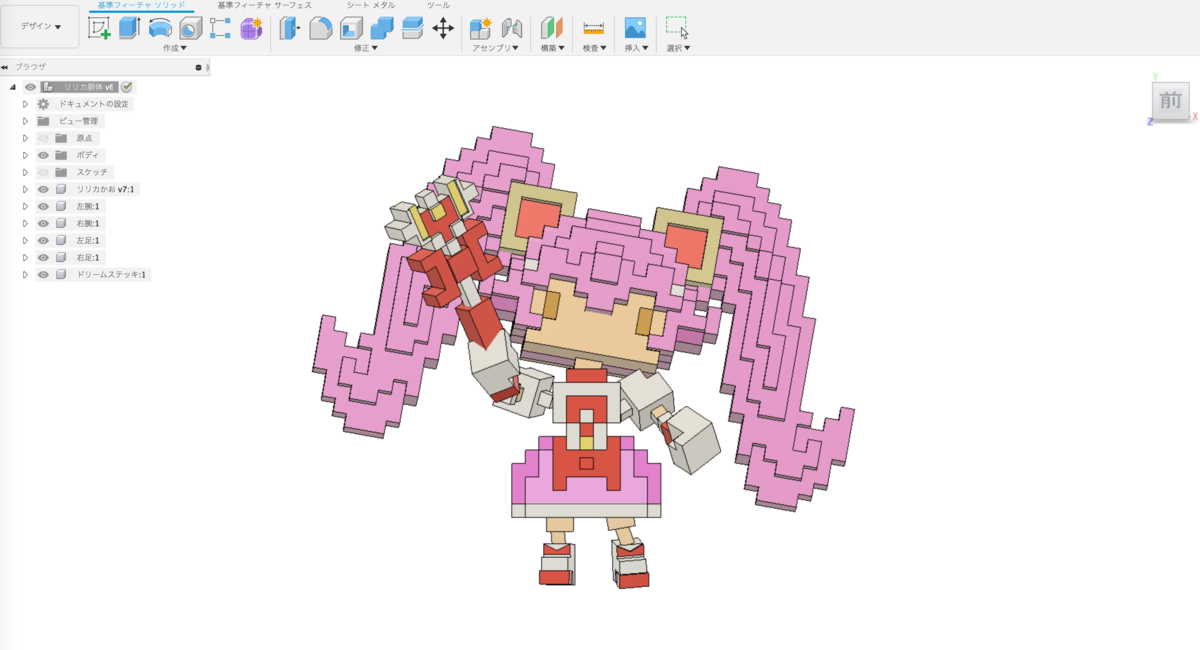Viewport: 1200px width, 650px height.
Task: Hide the ドリームステッキ:1 component
Action: coord(43,274)
